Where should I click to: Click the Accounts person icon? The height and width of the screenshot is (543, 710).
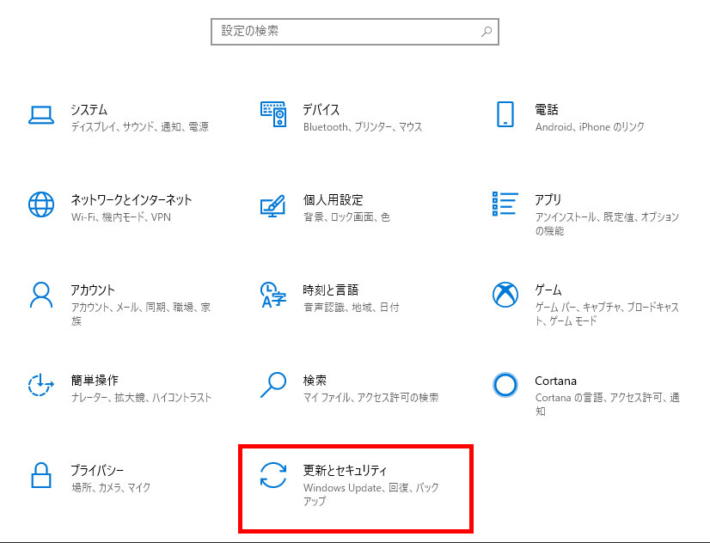(41, 295)
